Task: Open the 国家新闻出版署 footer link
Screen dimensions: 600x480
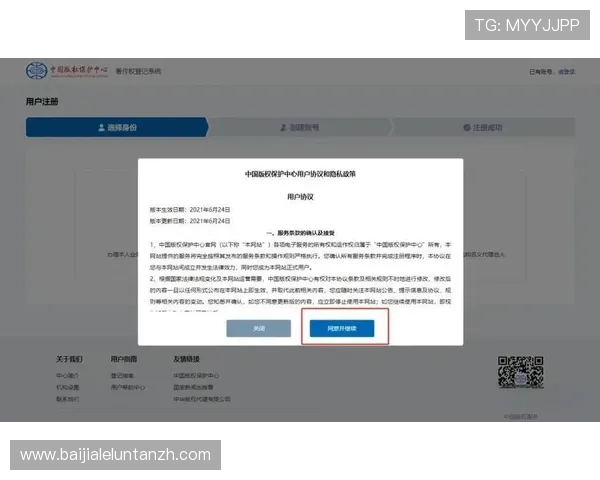Action: pos(193,387)
